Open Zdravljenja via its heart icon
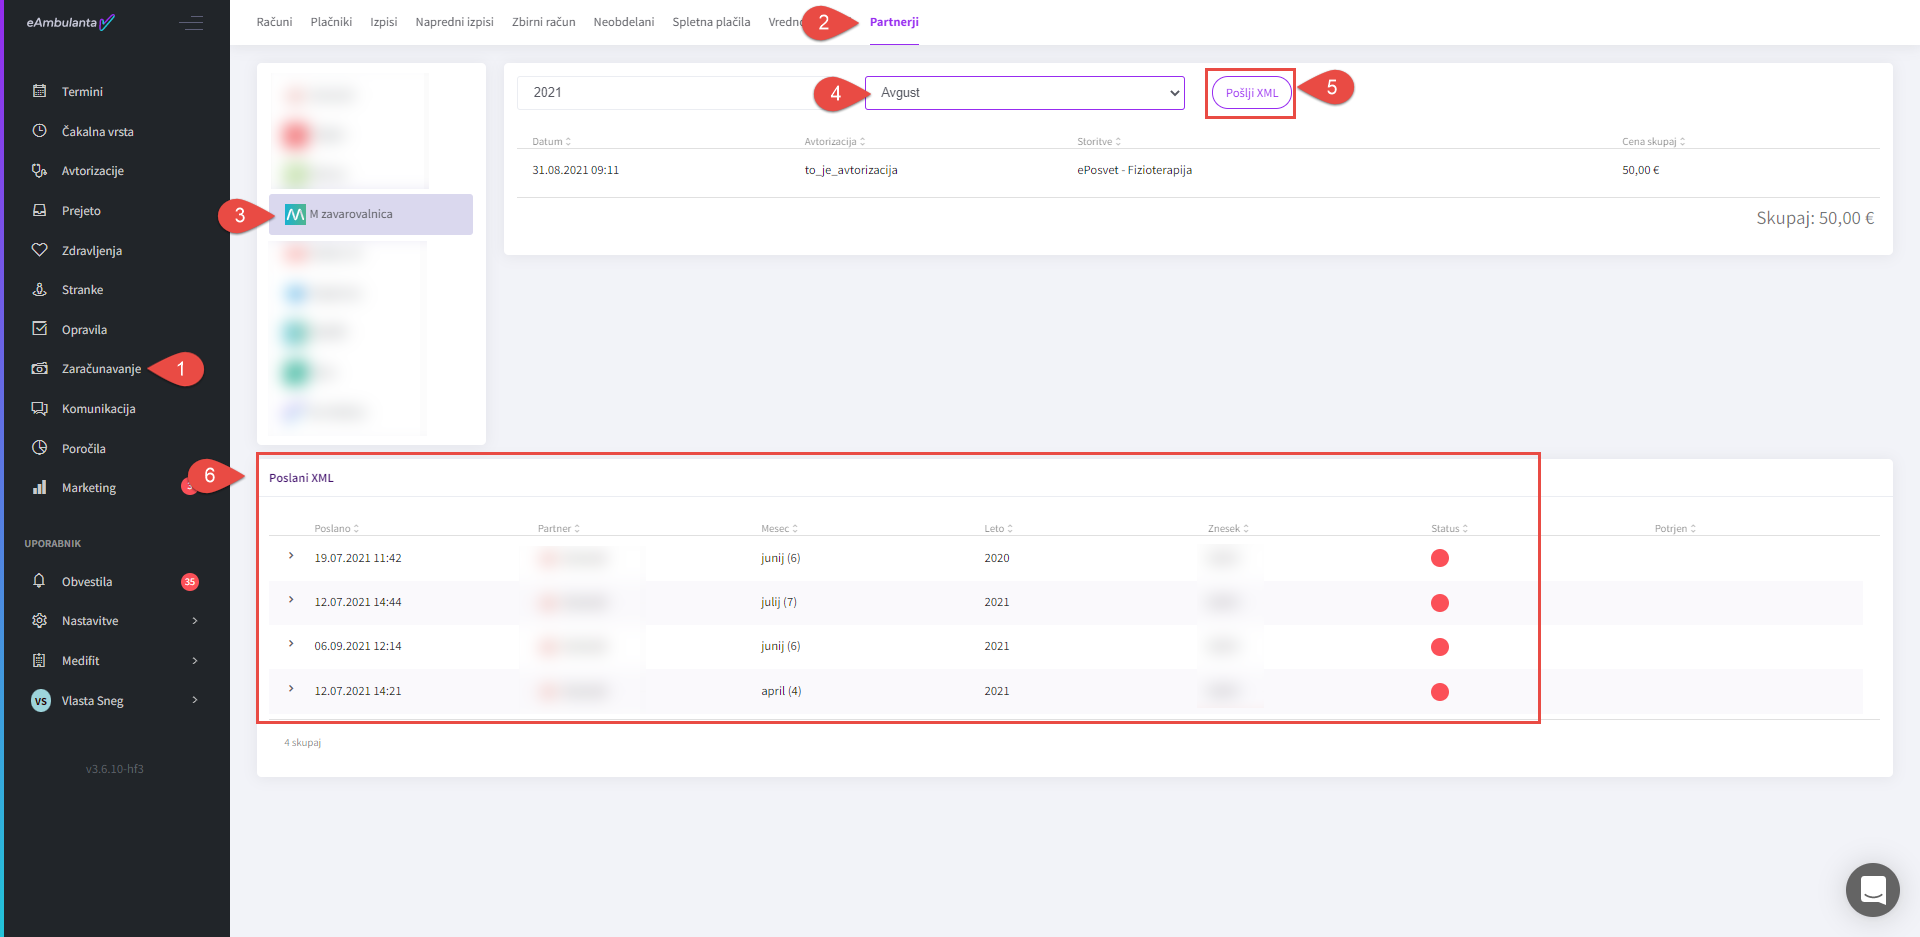The width and height of the screenshot is (1920, 937). (x=40, y=250)
